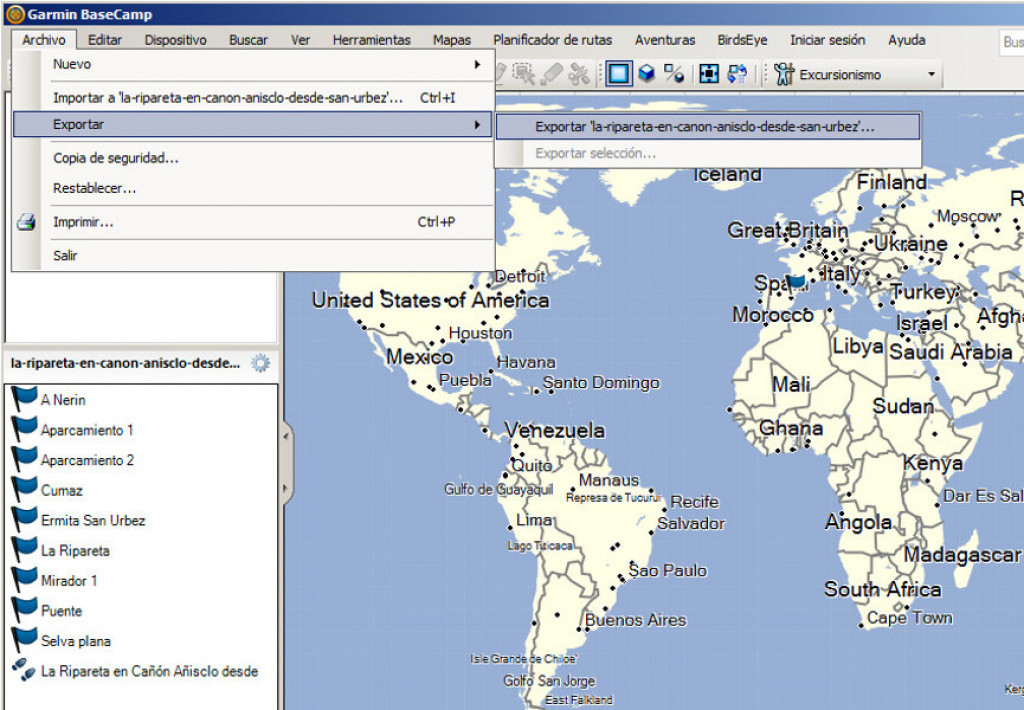The width and height of the screenshot is (1024, 710).
Task: Click the greyed select tool icon
Action: (x=523, y=74)
